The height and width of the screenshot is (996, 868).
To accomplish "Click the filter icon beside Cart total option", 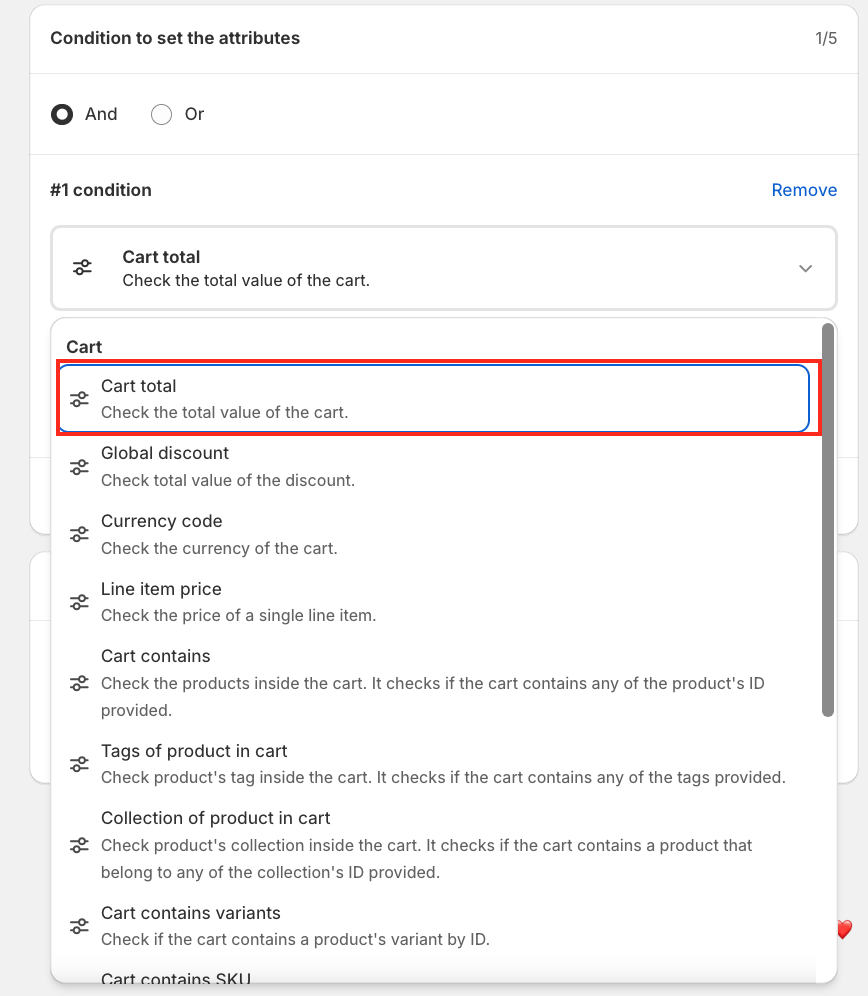I will point(79,399).
